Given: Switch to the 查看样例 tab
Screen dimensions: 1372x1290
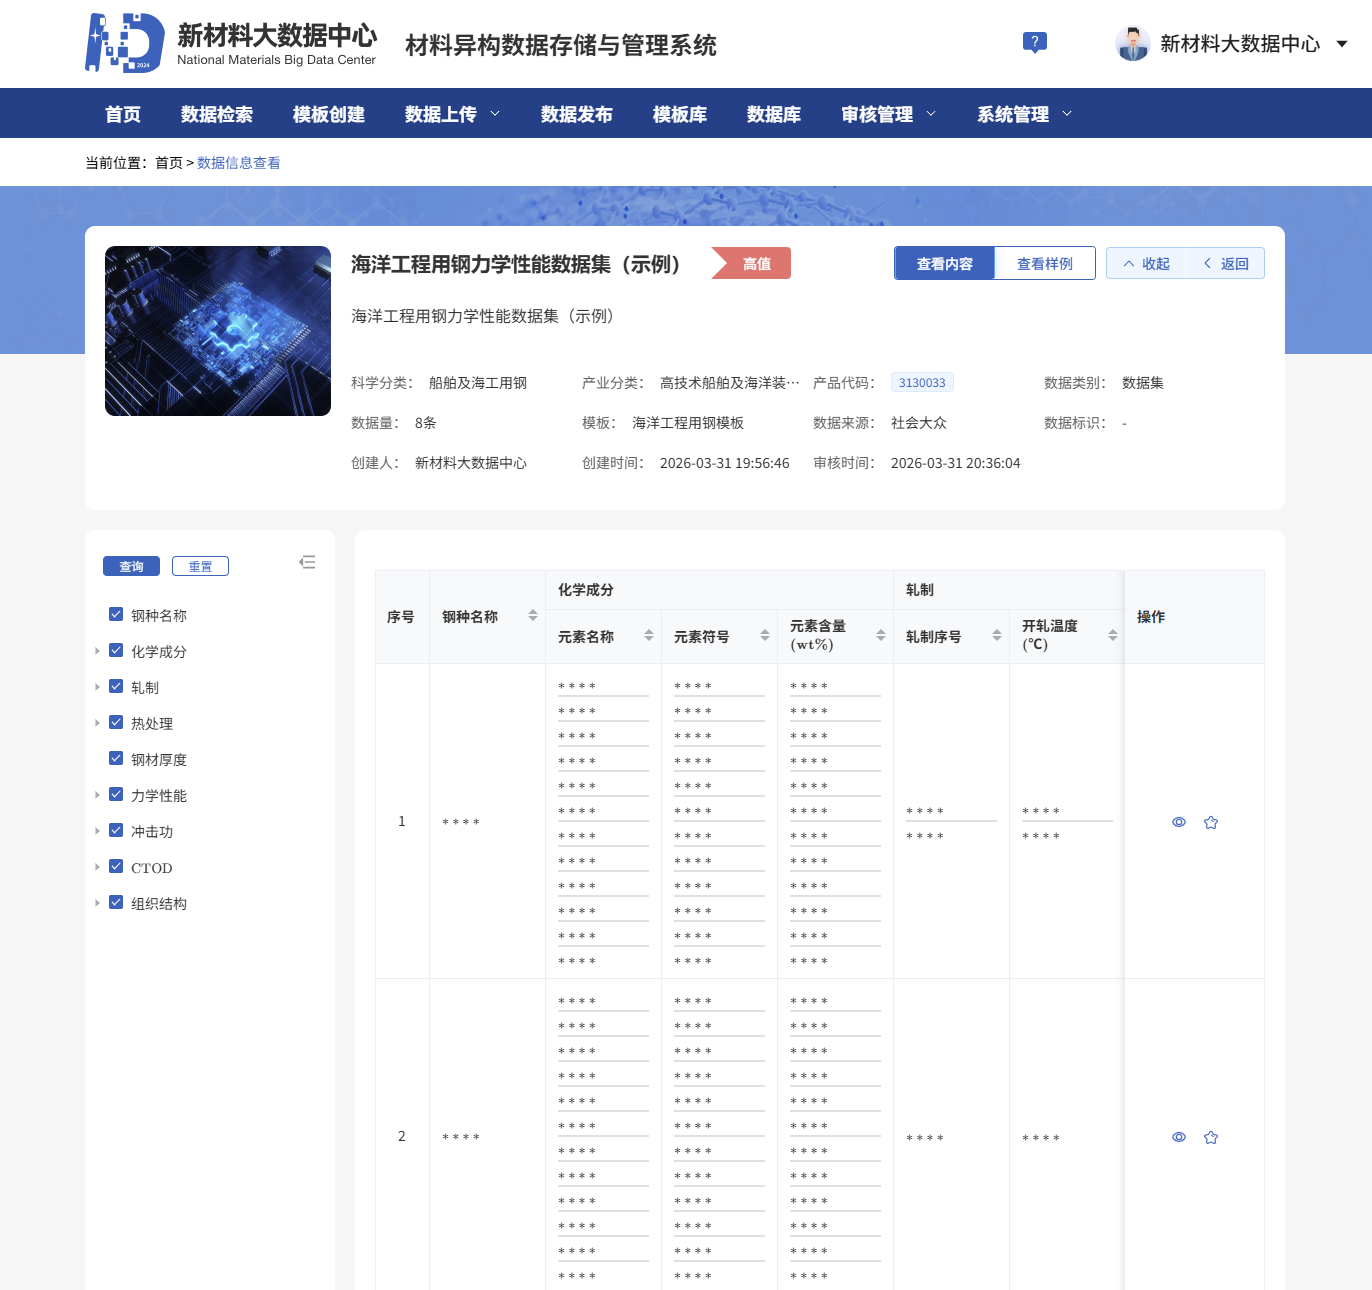Looking at the screenshot, I should [1044, 263].
